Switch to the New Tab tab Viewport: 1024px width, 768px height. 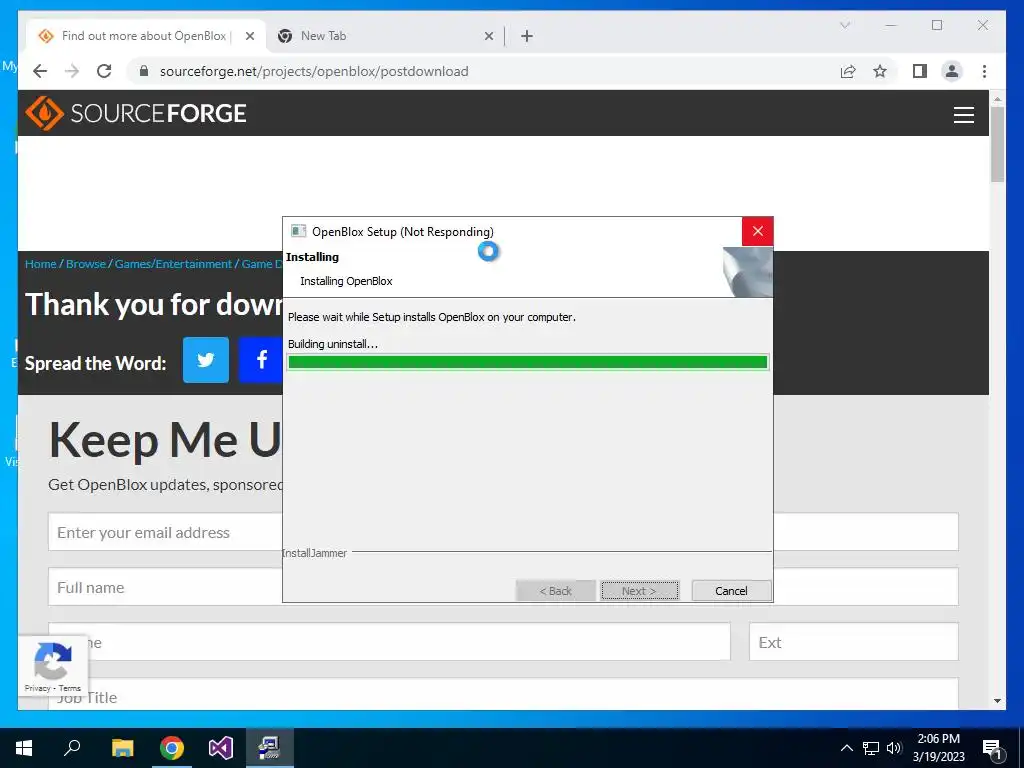click(x=385, y=36)
